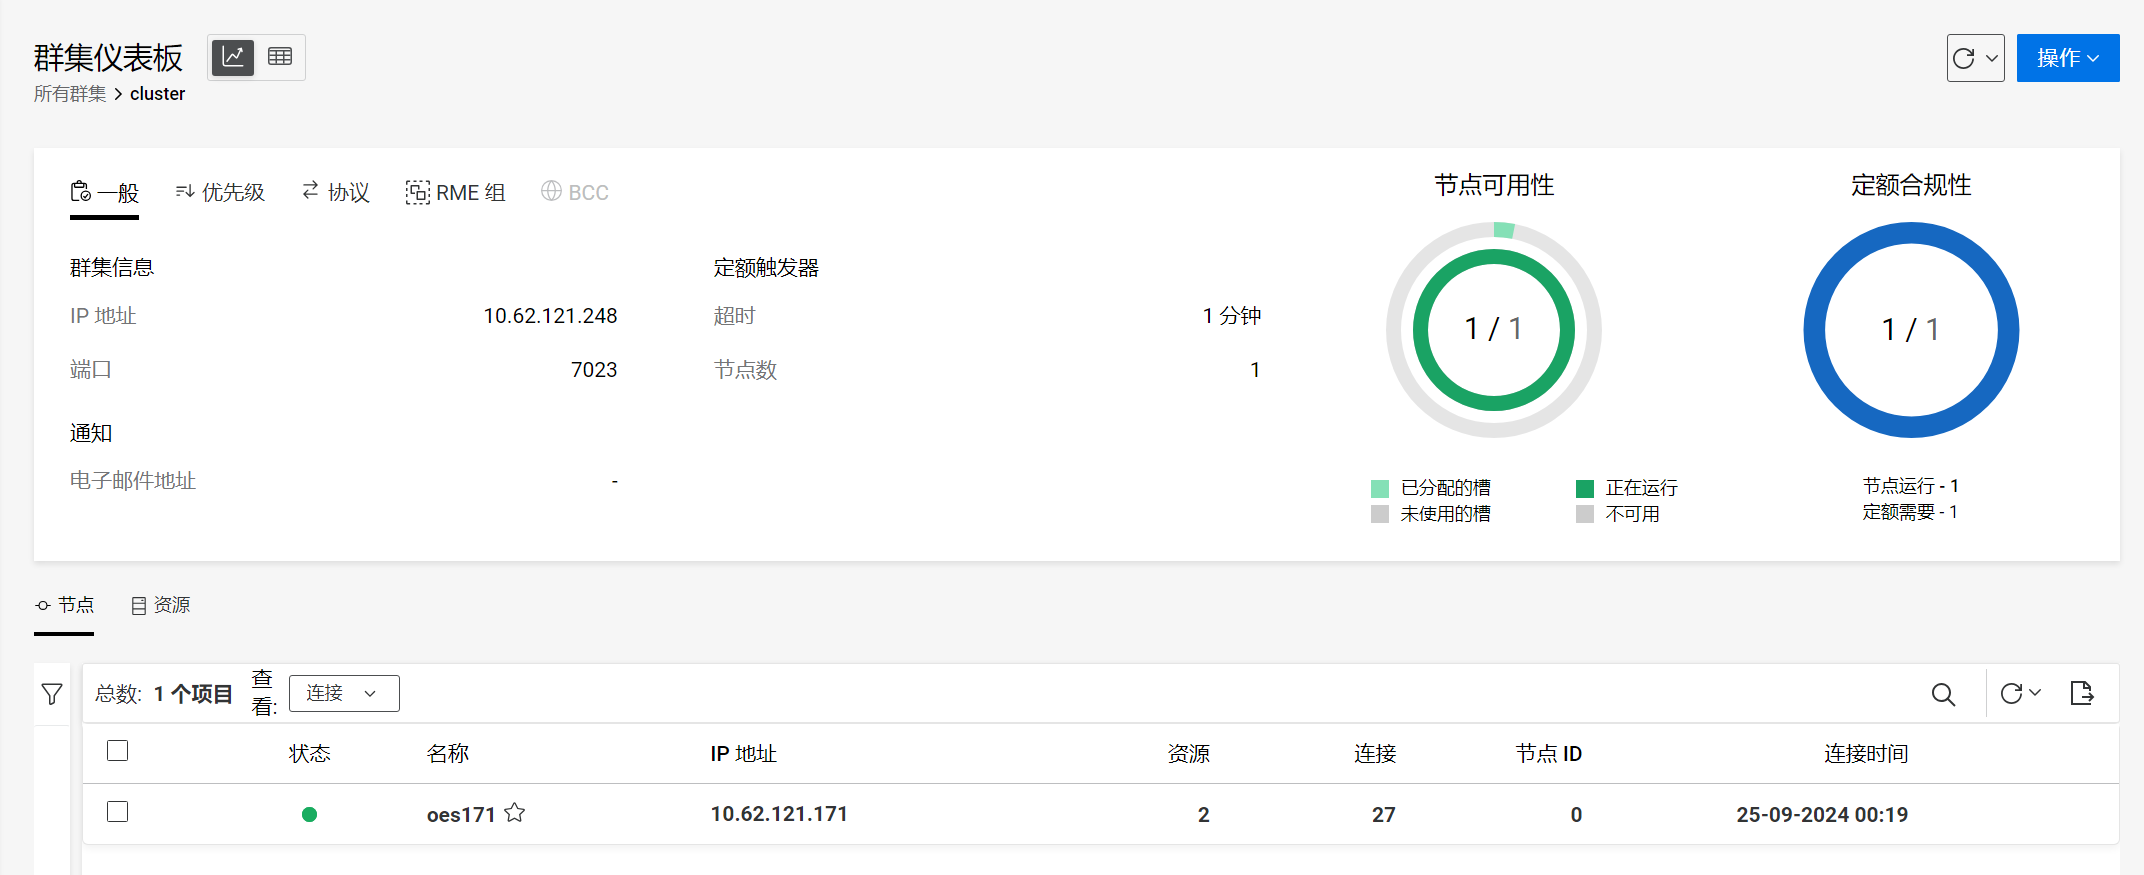Image resolution: width=2144 pixels, height=875 pixels.
Task: Expand the table refresh interval dropdown
Action: pyautogui.click(x=2035, y=693)
